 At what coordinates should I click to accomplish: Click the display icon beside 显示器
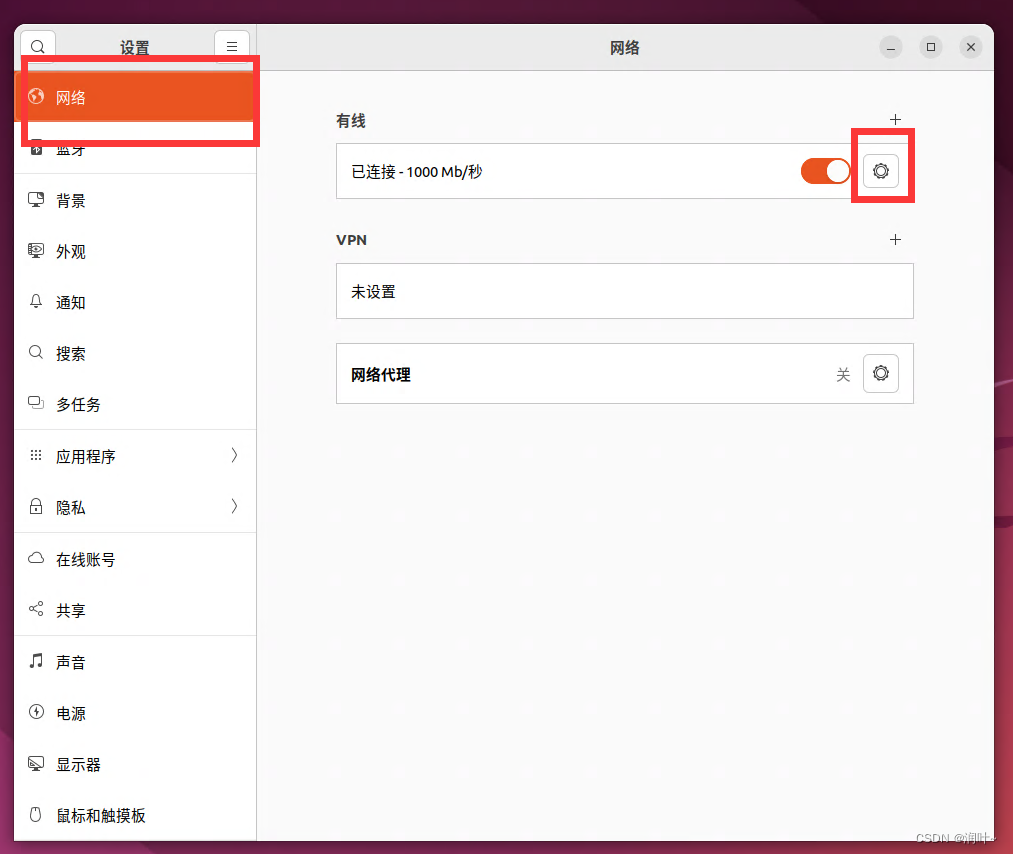36,764
